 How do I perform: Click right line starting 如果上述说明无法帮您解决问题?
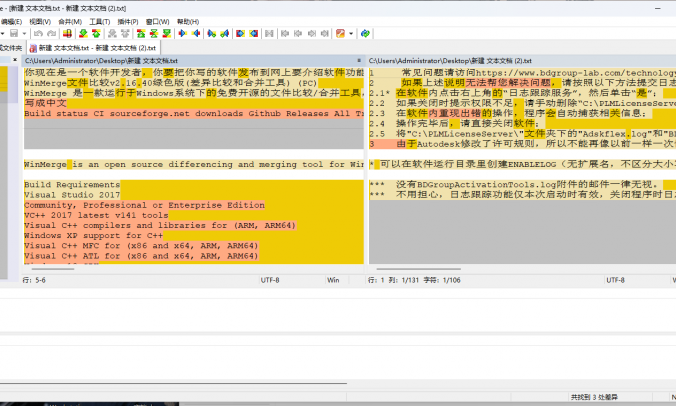[522, 83]
